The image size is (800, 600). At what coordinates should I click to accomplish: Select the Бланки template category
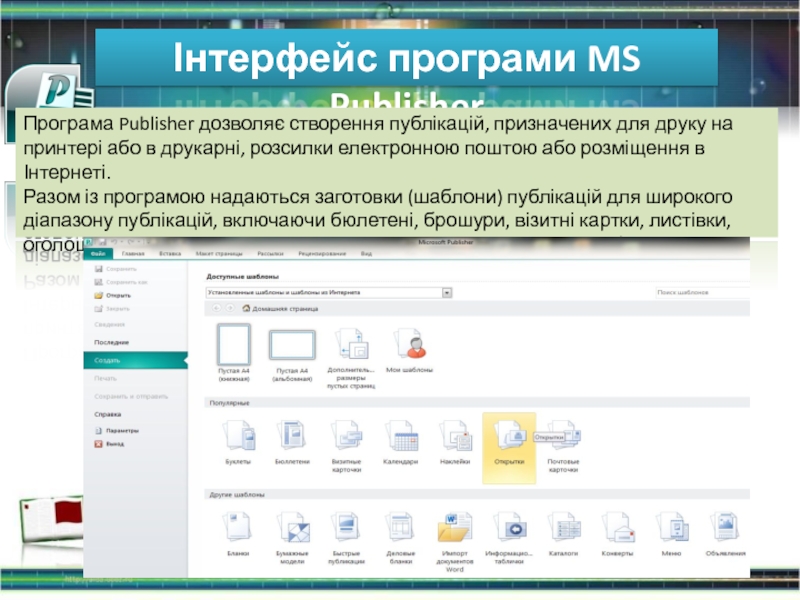click(x=238, y=534)
